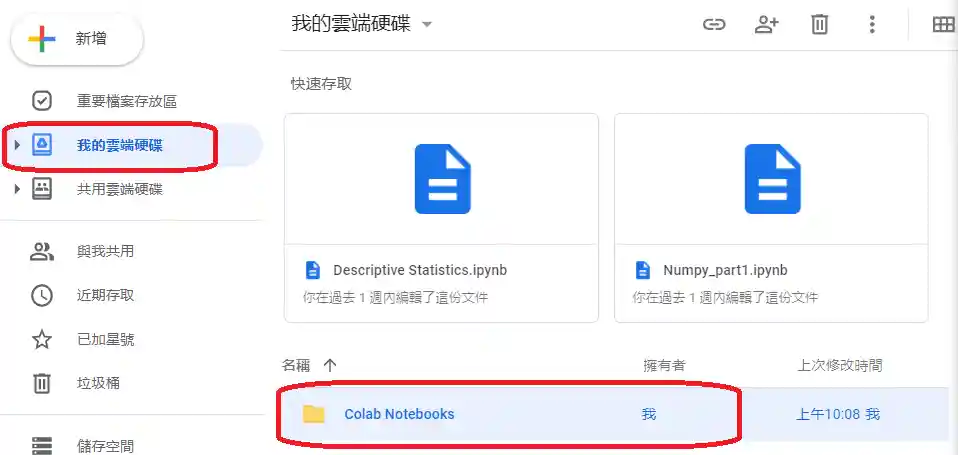Click the clock icon beside 近期存取

coord(42,296)
